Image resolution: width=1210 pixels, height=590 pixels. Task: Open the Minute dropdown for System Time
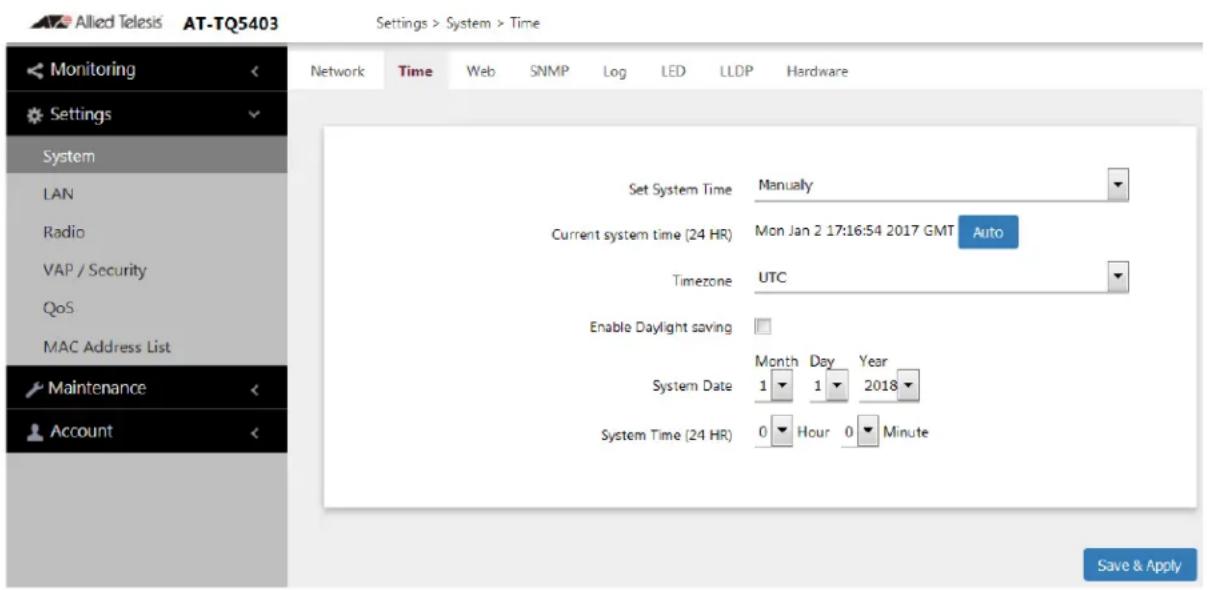(859, 433)
